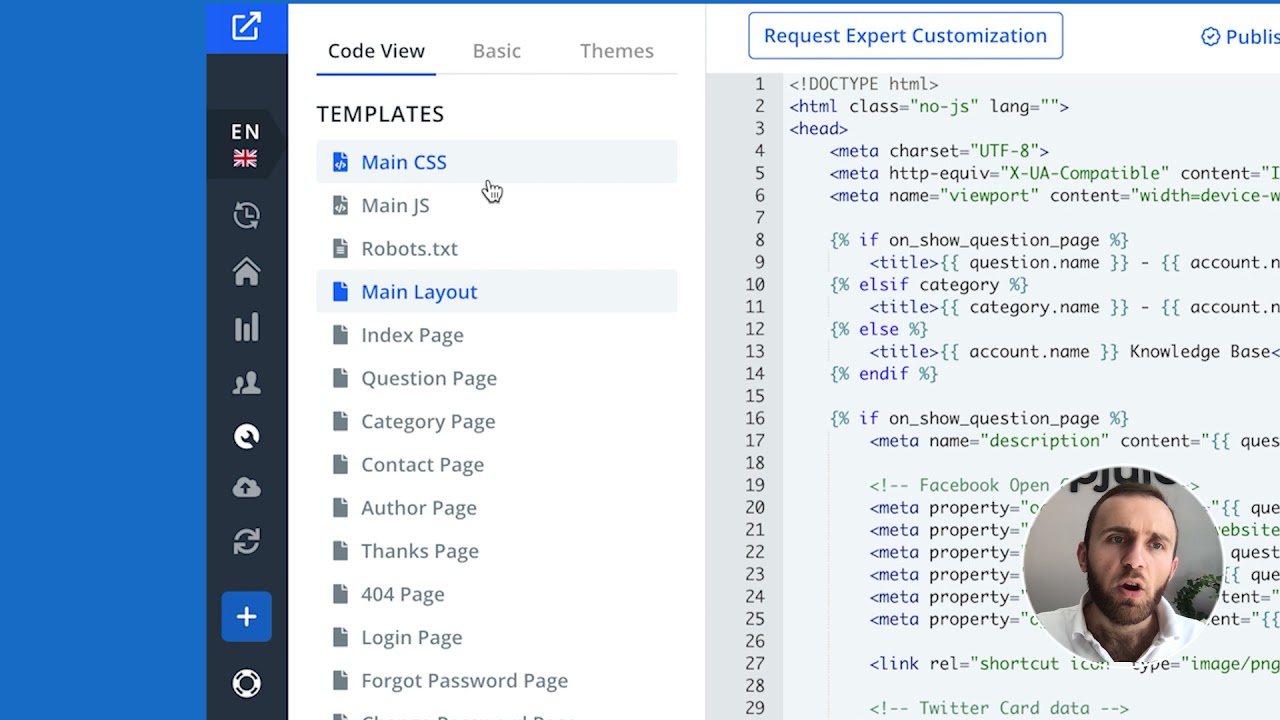The image size is (1280, 720).
Task: Open the external link icon at sidebar top
Action: click(246, 27)
